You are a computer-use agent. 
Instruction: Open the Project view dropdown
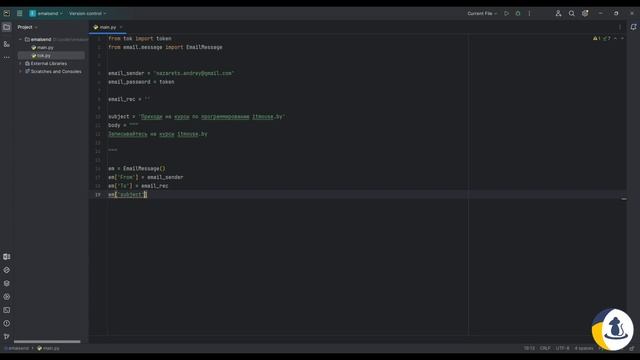coord(27,27)
